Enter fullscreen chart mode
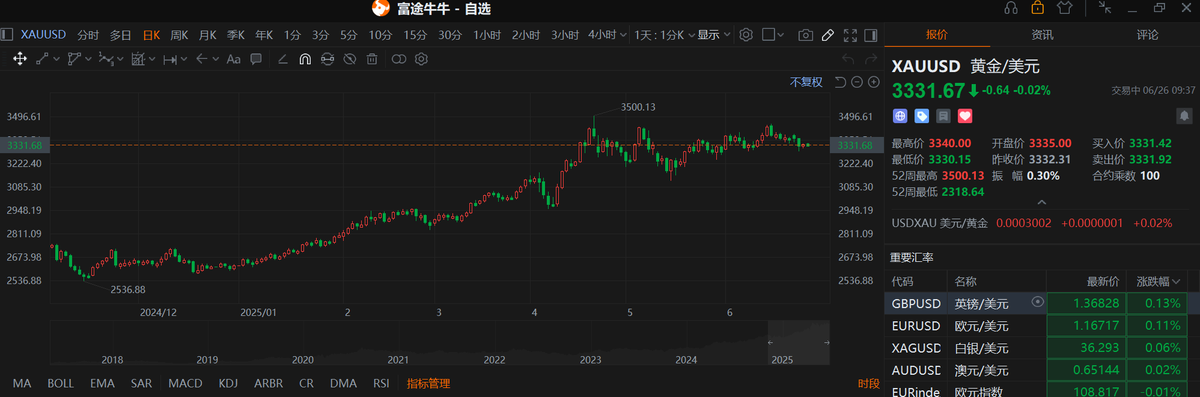This screenshot has width=1200, height=397. coord(850,35)
